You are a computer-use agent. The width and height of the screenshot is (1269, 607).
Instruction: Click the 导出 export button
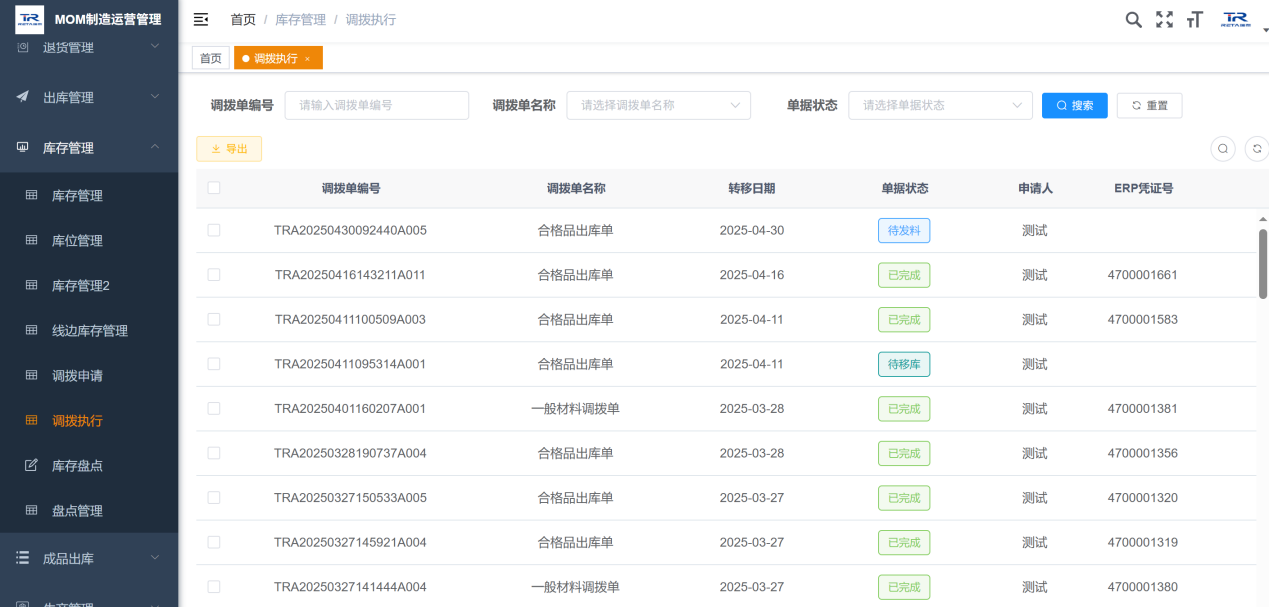tap(229, 149)
